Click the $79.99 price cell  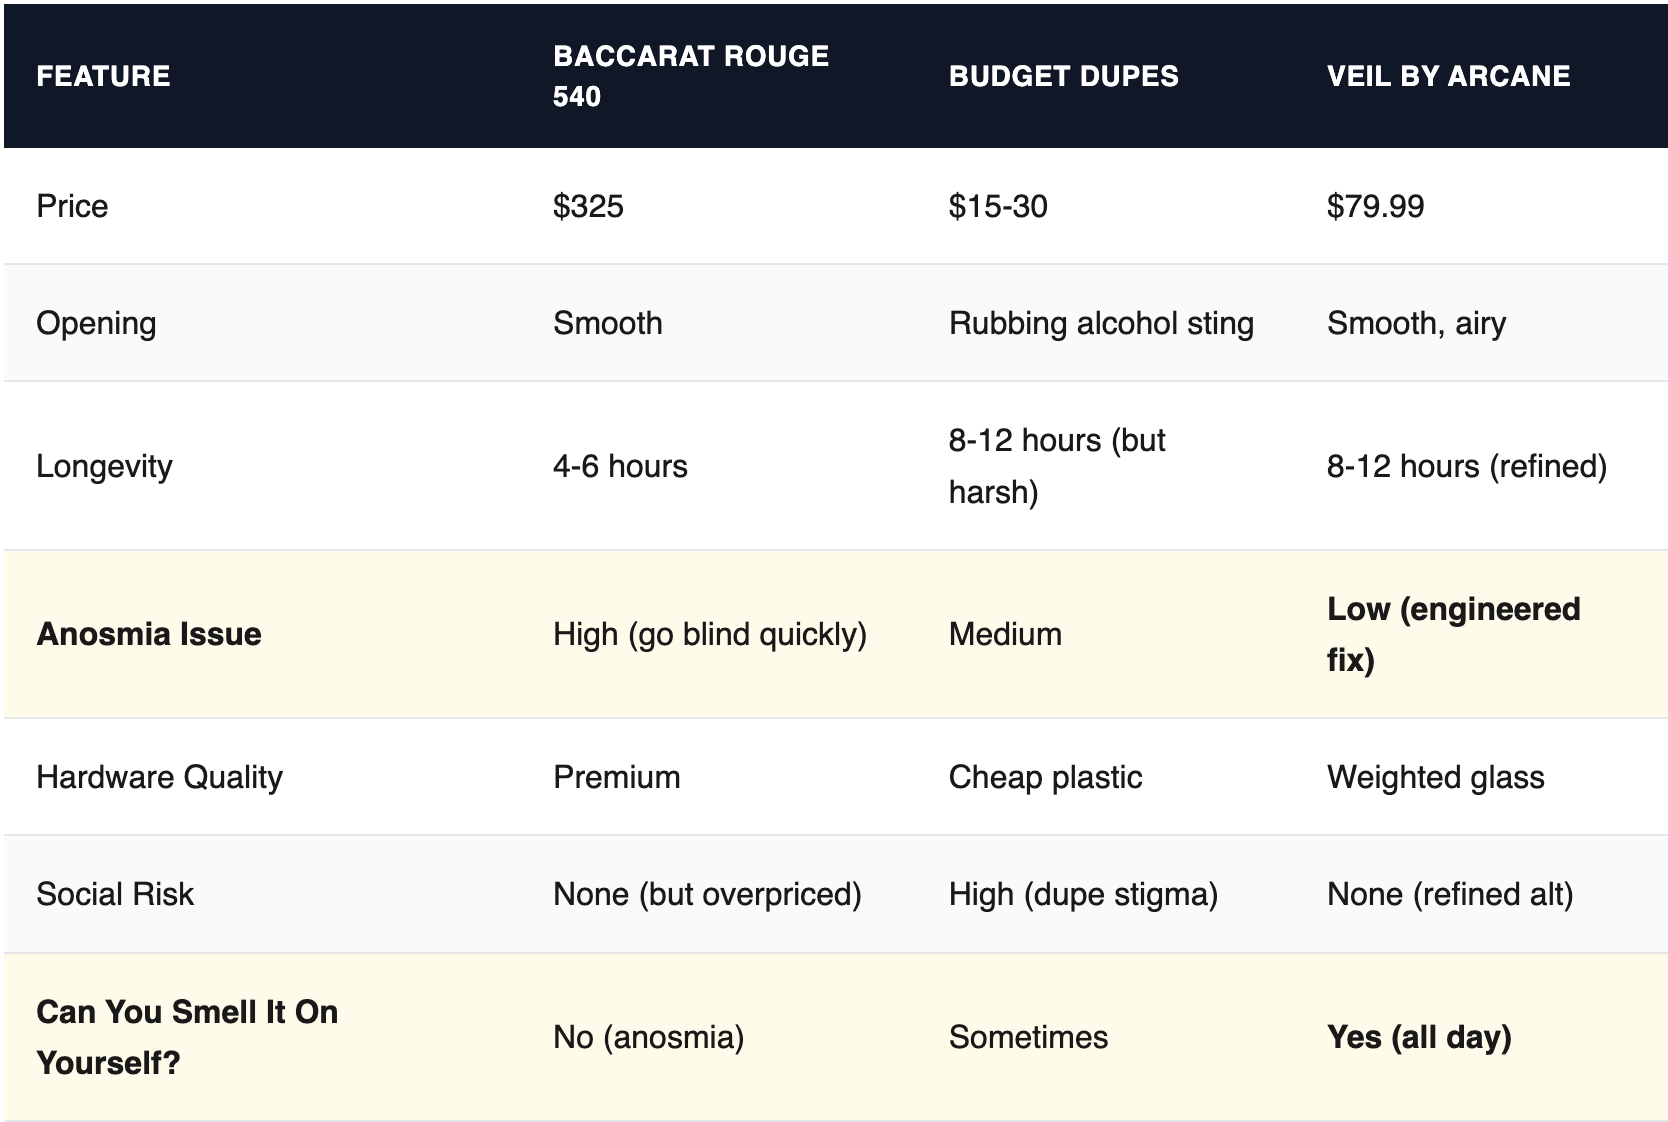[1375, 206]
